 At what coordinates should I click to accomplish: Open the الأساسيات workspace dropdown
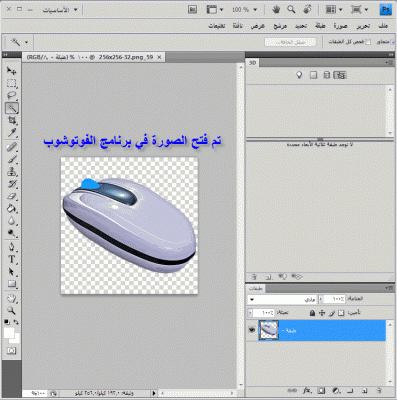click(60, 10)
